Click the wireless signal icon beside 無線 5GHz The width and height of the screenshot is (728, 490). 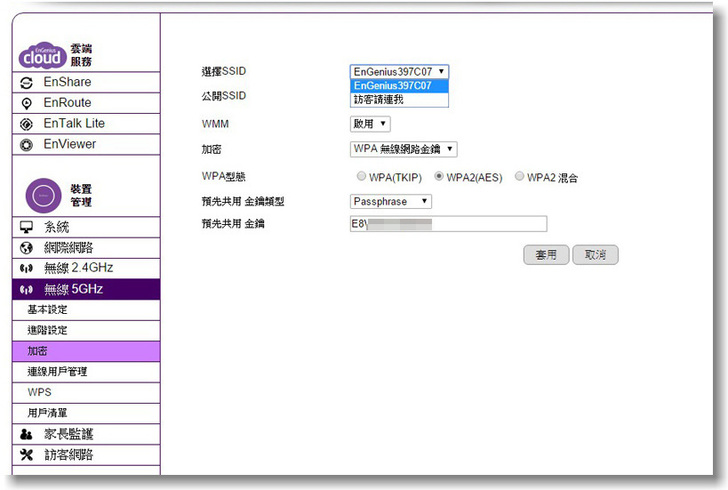pyautogui.click(x=26, y=290)
